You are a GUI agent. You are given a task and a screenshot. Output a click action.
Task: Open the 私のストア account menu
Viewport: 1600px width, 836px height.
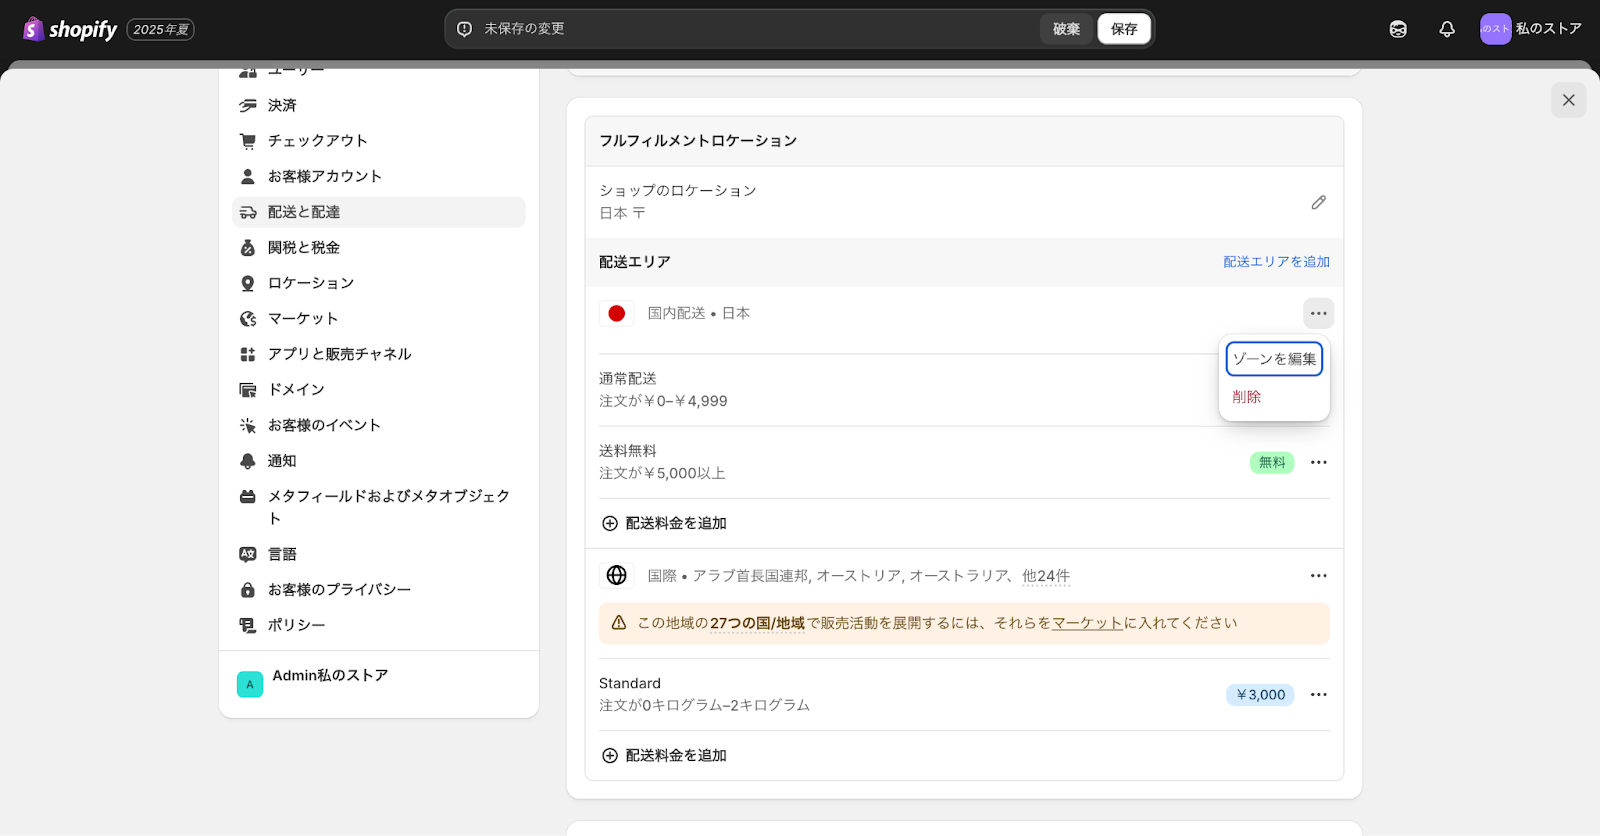1531,29
